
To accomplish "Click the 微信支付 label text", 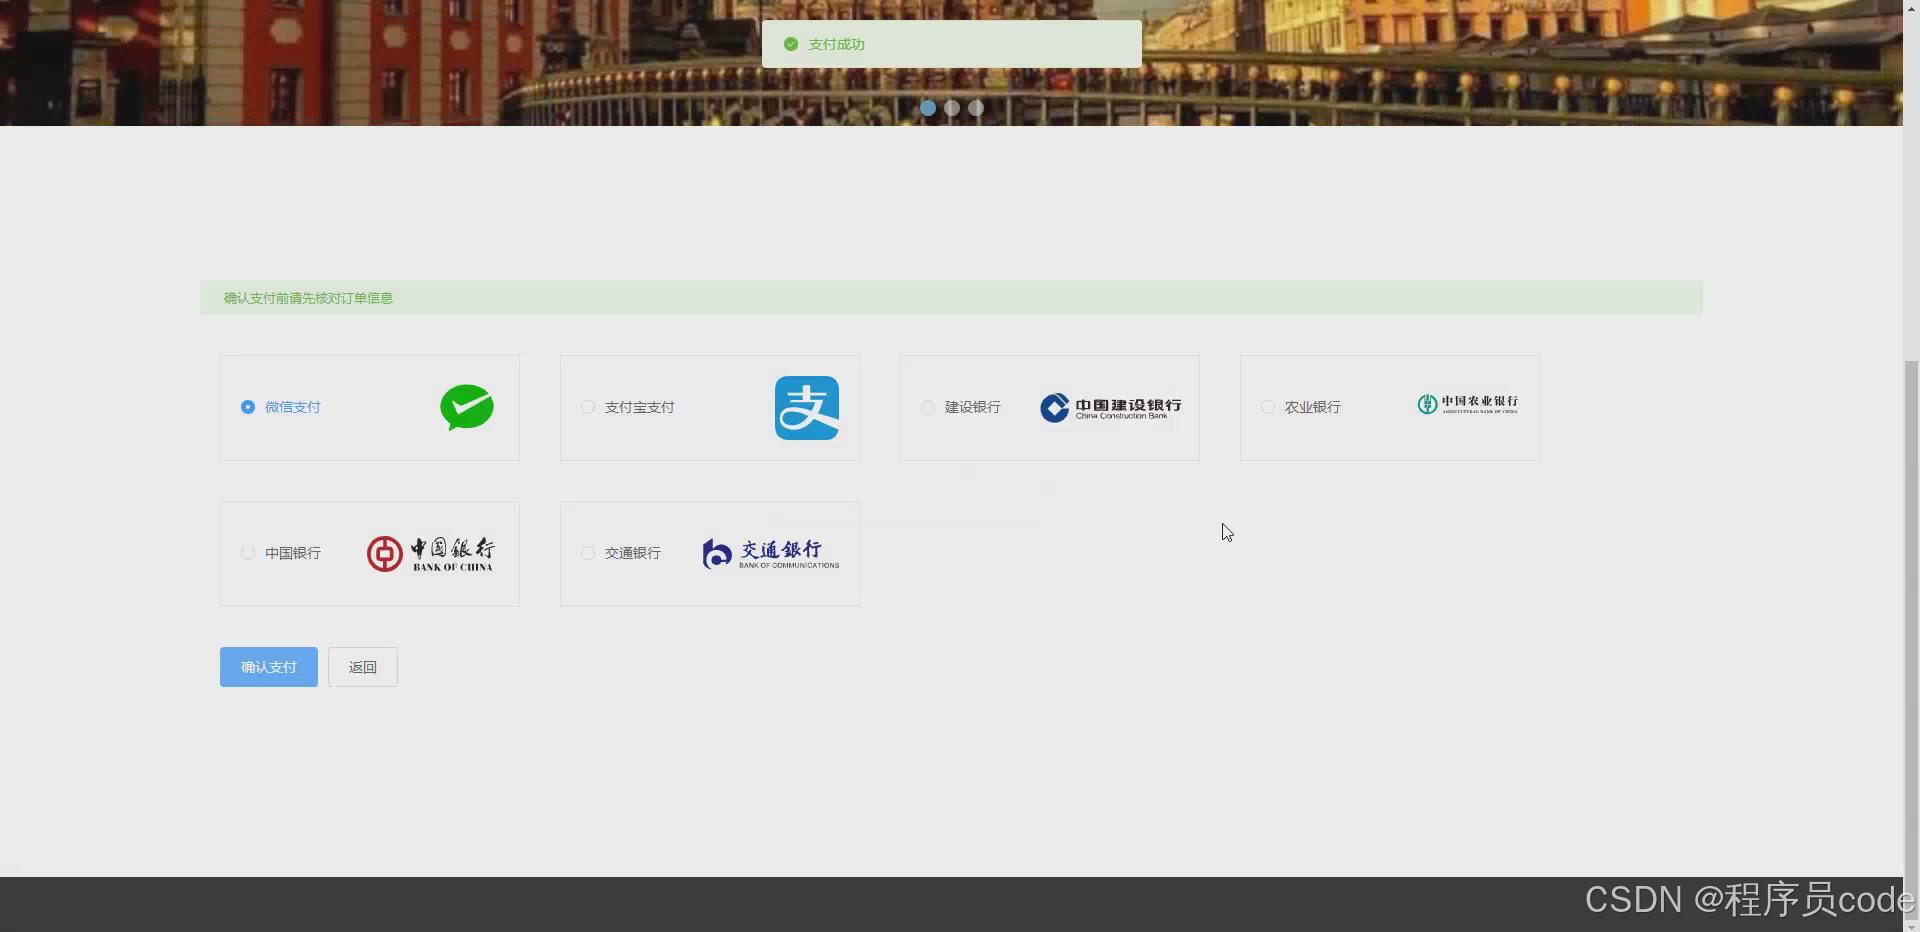I will (x=293, y=407).
